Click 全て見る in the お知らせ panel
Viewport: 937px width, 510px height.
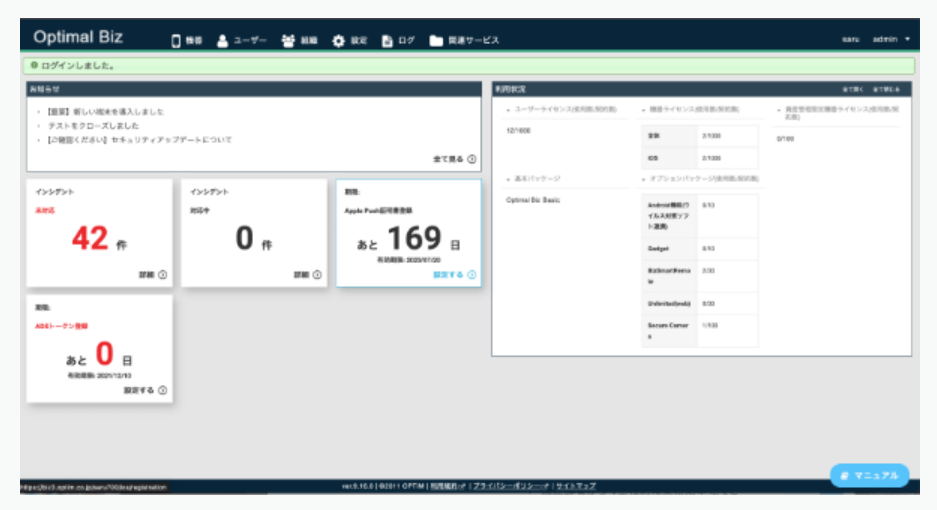click(454, 159)
